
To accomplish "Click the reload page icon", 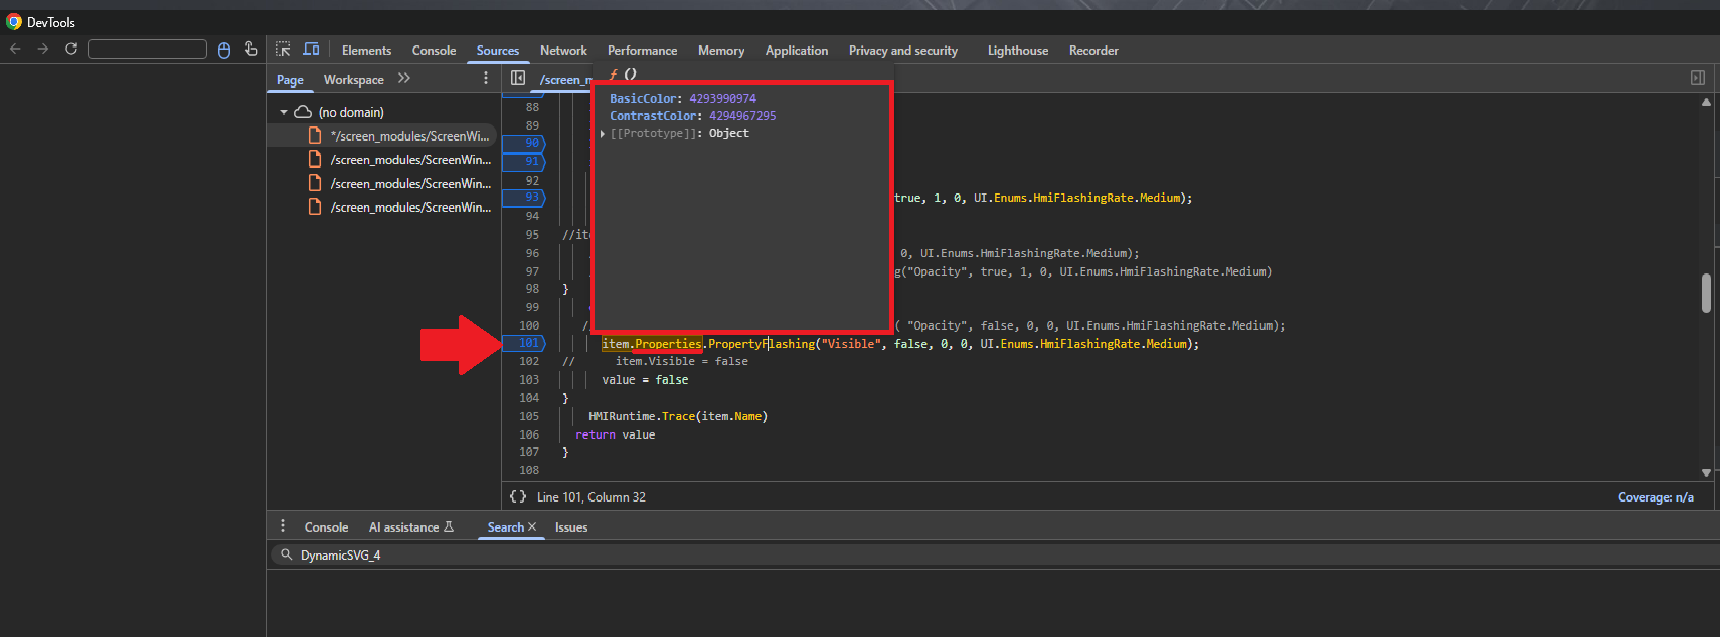I will coord(71,49).
